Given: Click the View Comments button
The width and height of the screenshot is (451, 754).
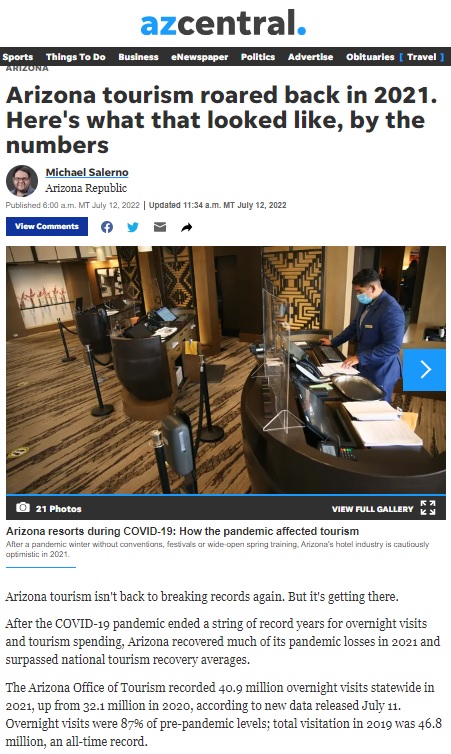Looking at the screenshot, I should 47,226.
